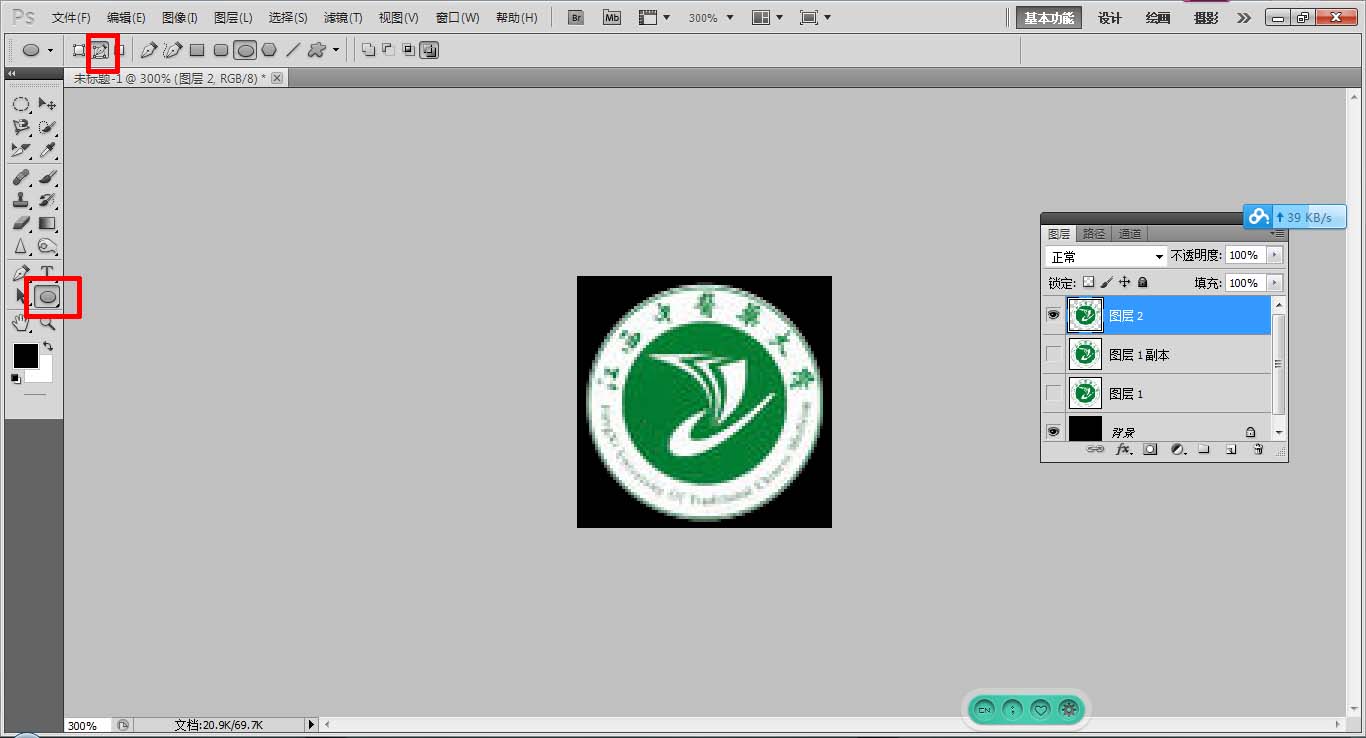Pick Line shape in options bar

click(293, 50)
